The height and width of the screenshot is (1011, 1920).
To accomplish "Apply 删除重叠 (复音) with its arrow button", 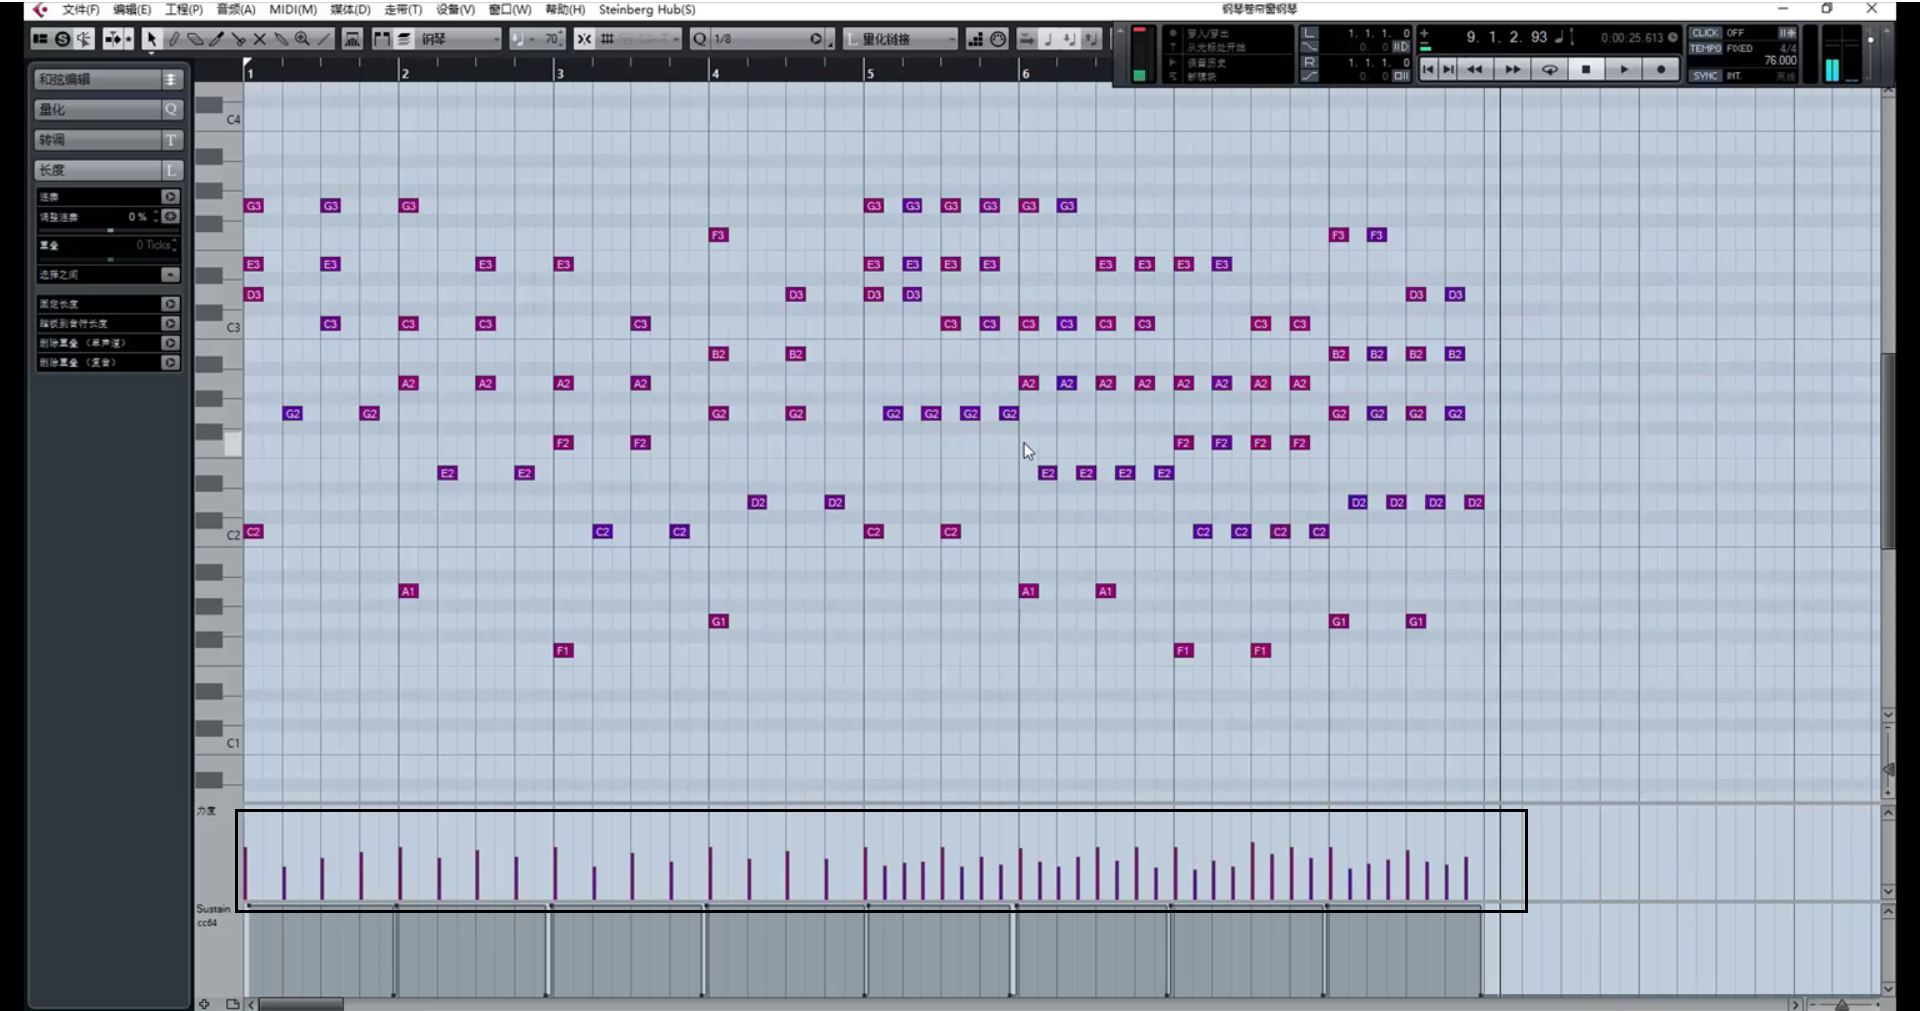I will 170,362.
